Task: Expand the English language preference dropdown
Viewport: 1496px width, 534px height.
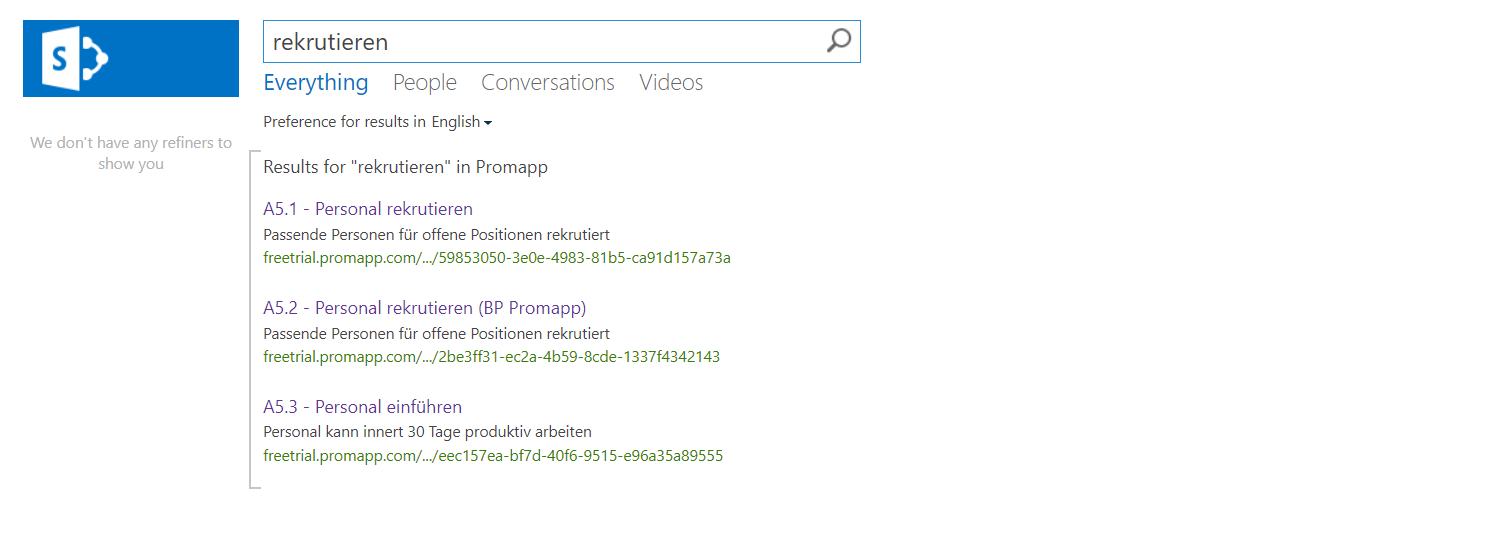Action: [x=462, y=122]
